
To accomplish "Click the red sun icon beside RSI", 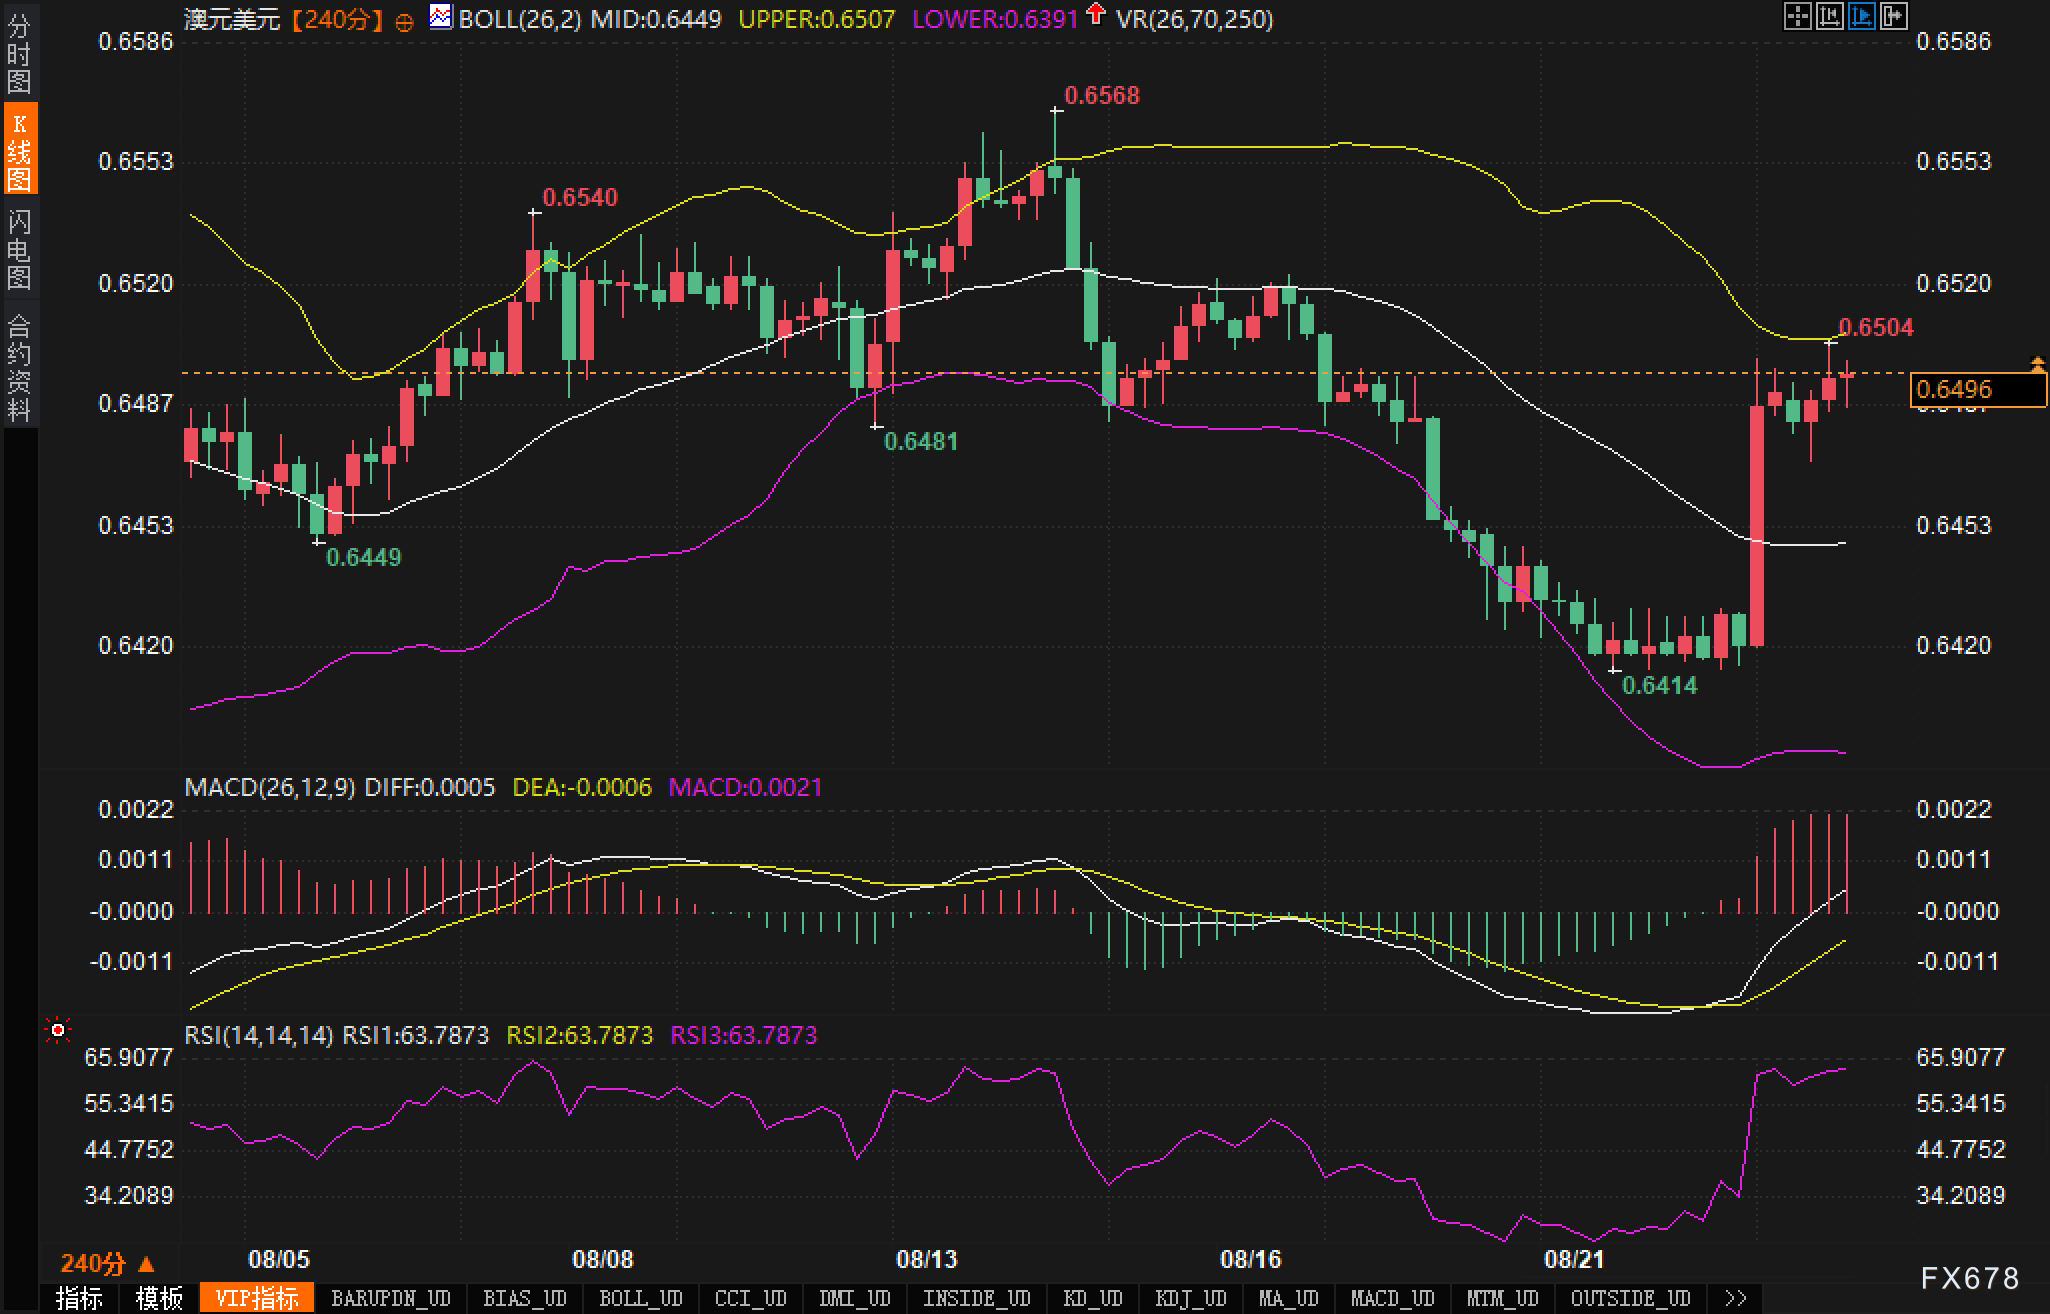I will point(58,1030).
